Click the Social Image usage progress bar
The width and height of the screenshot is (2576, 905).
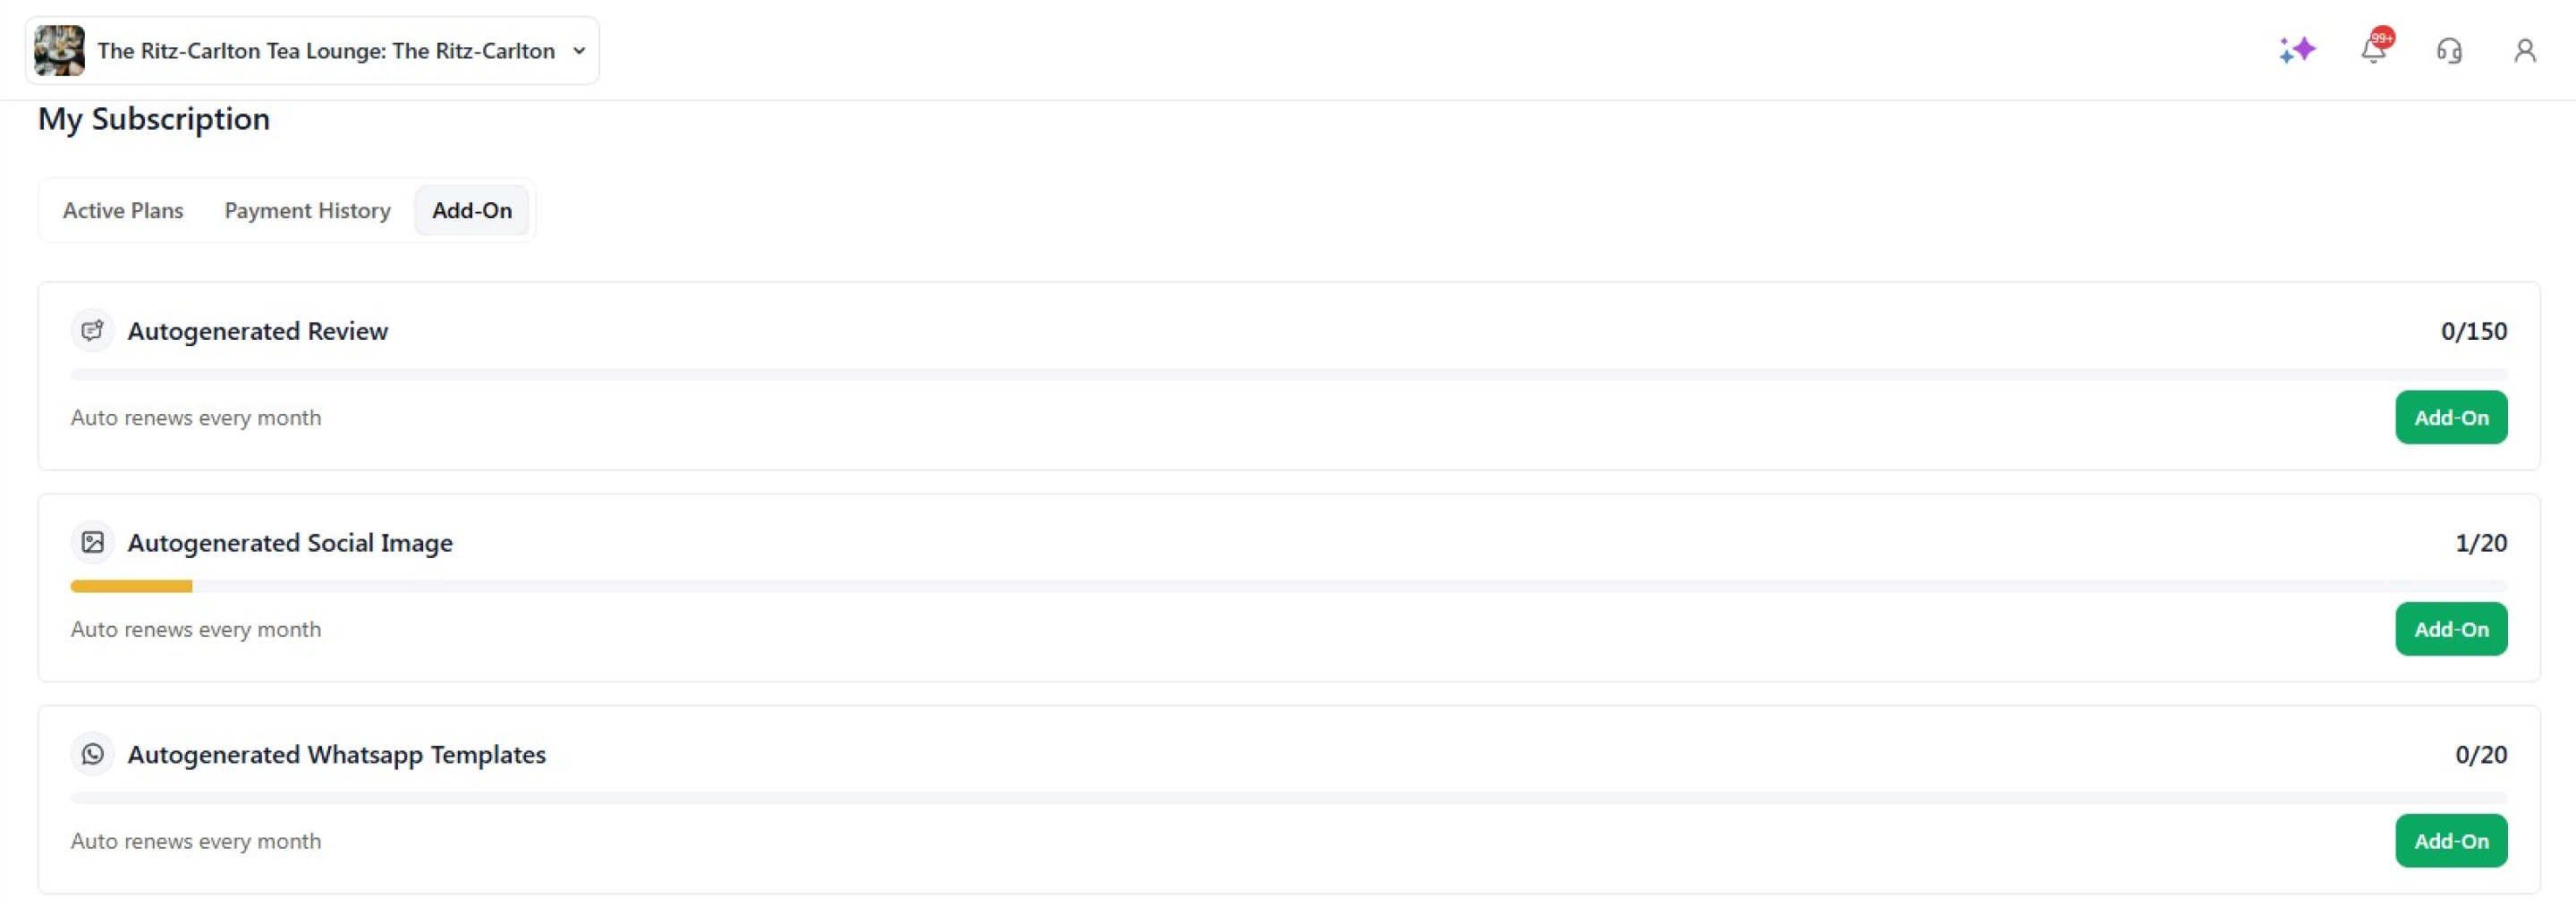[1288, 587]
